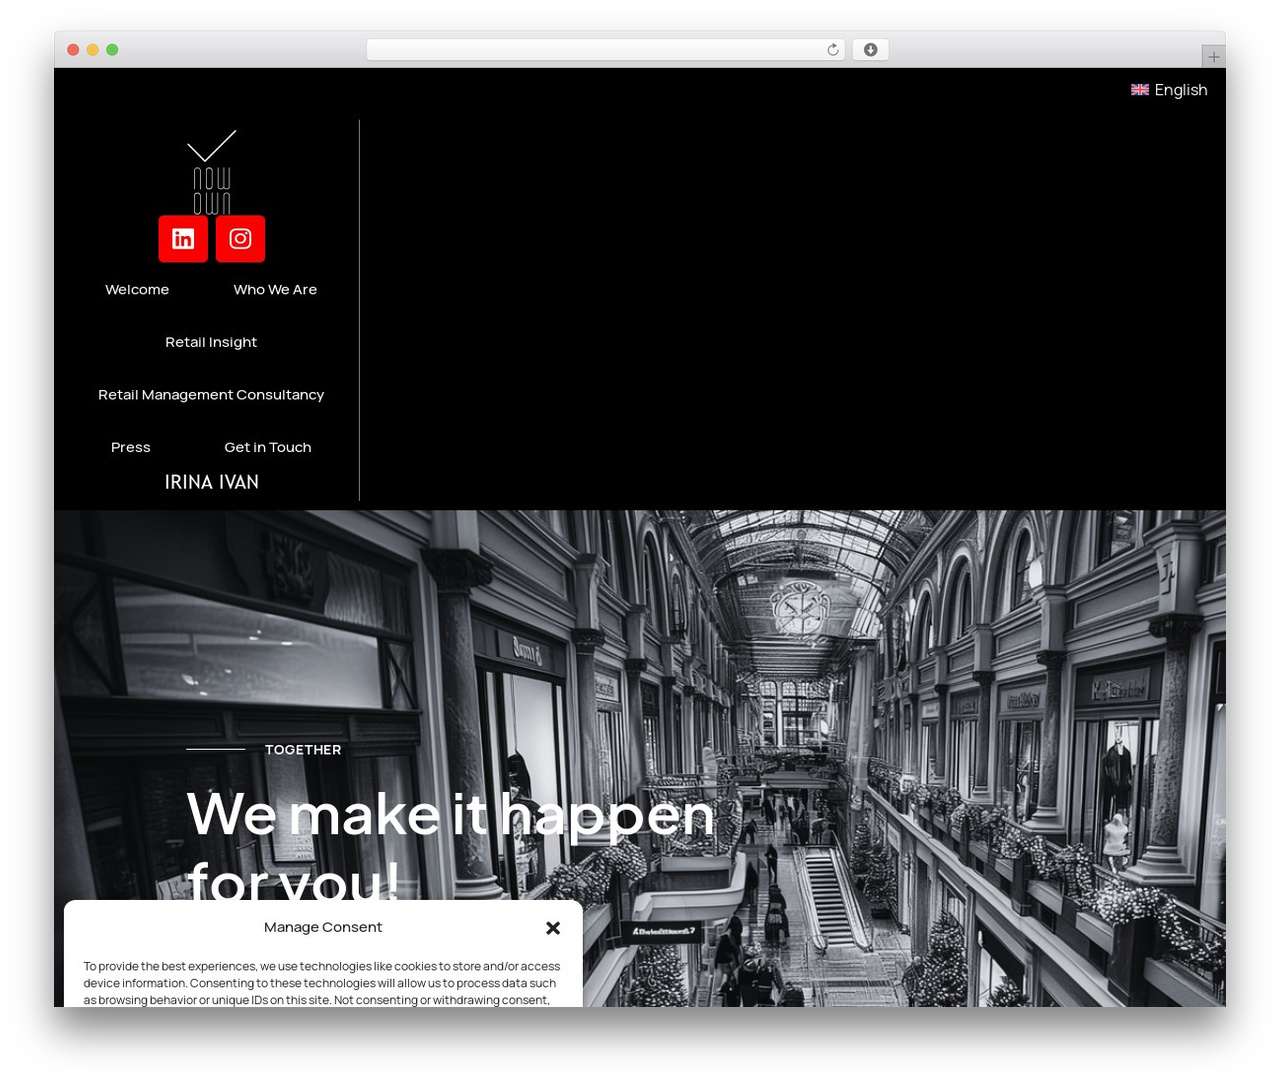Screen dimensions: 1280x1084
Task: Go to the Welcome menu item
Action: (137, 290)
